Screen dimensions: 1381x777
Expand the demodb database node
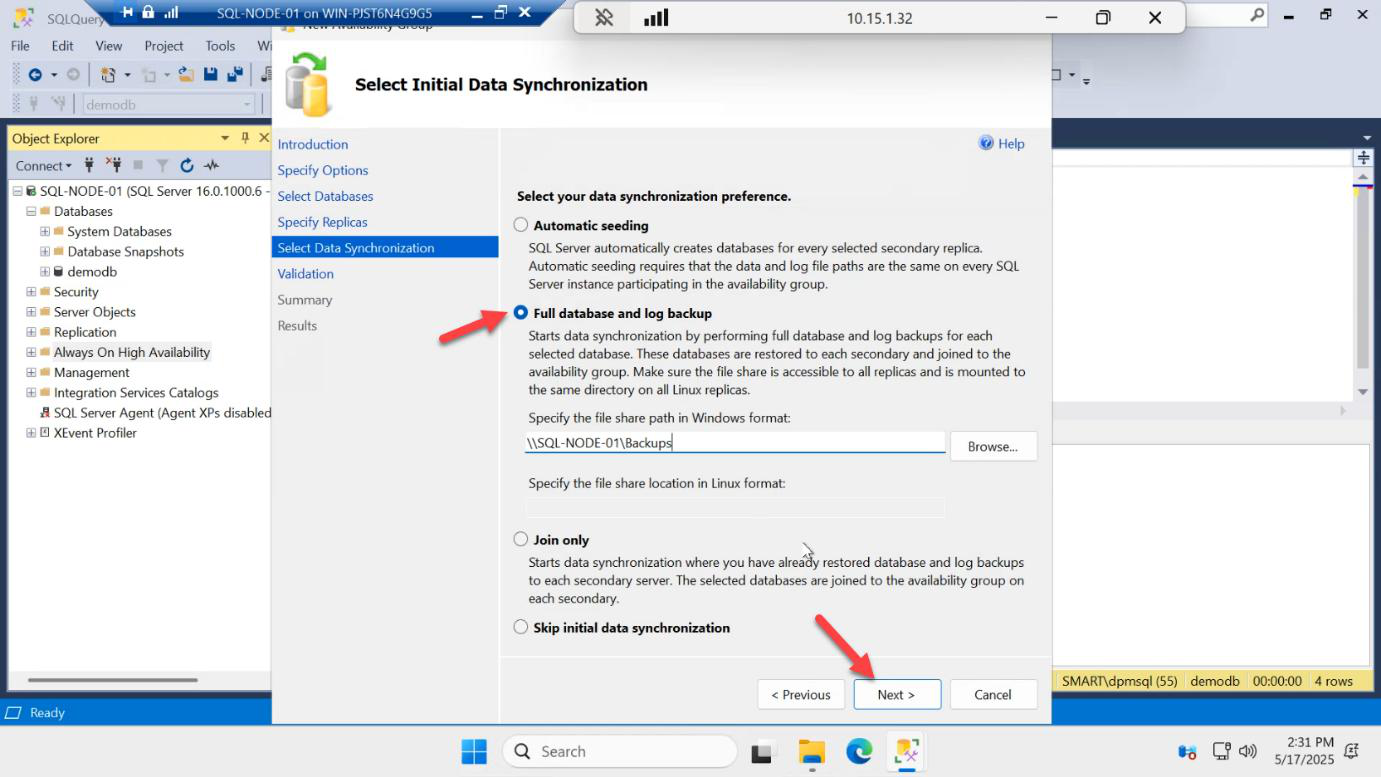(x=45, y=271)
